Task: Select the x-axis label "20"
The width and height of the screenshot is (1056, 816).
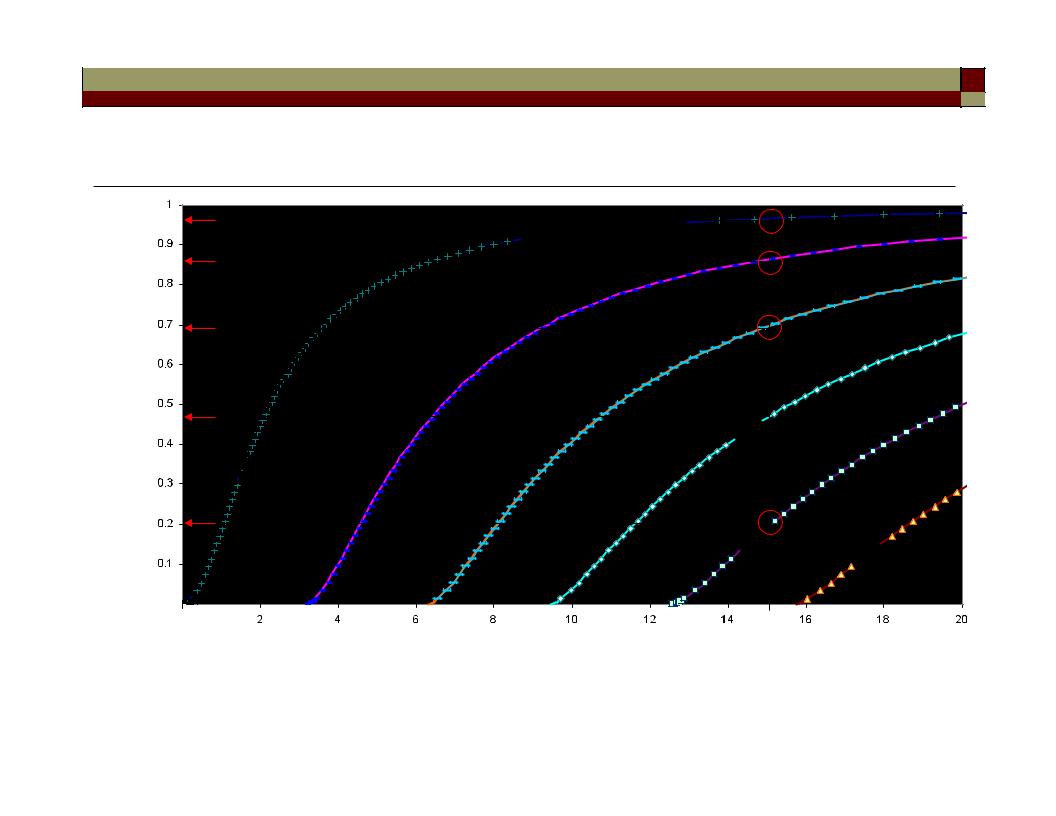Action: click(x=961, y=619)
